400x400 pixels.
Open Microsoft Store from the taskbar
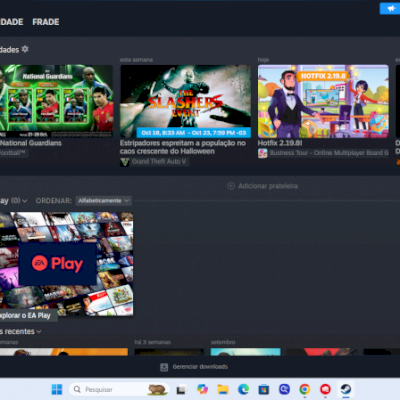click(264, 389)
